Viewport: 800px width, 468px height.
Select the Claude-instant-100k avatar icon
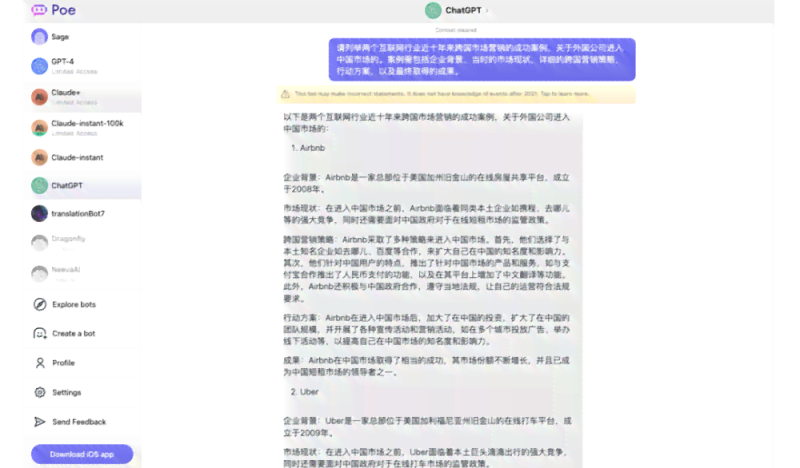[39, 128]
